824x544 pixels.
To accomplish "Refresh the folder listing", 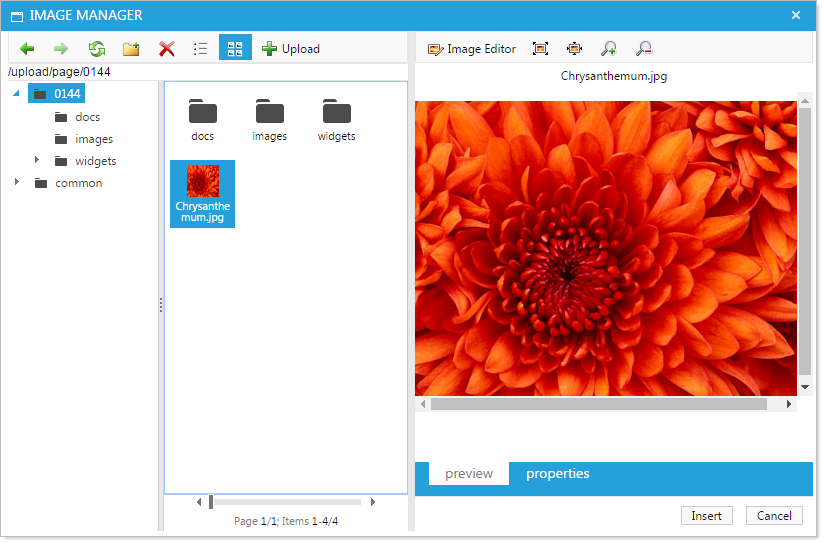I will tap(97, 49).
